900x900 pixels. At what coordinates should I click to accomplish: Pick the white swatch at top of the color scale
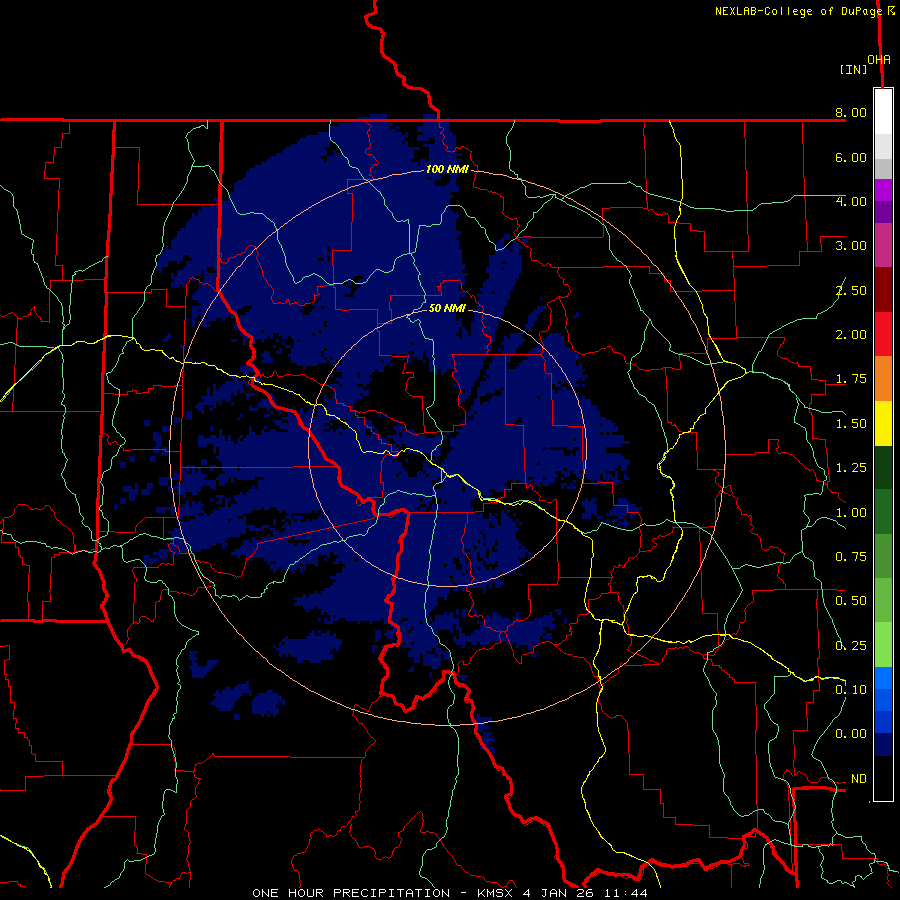(x=883, y=111)
